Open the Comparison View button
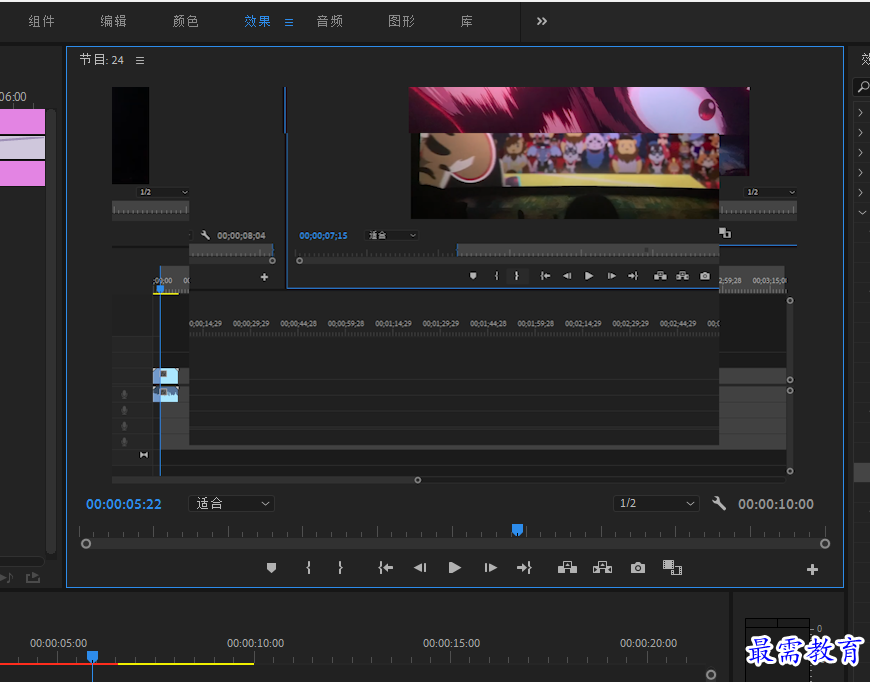Viewport: 870px width, 682px height. [x=672, y=567]
